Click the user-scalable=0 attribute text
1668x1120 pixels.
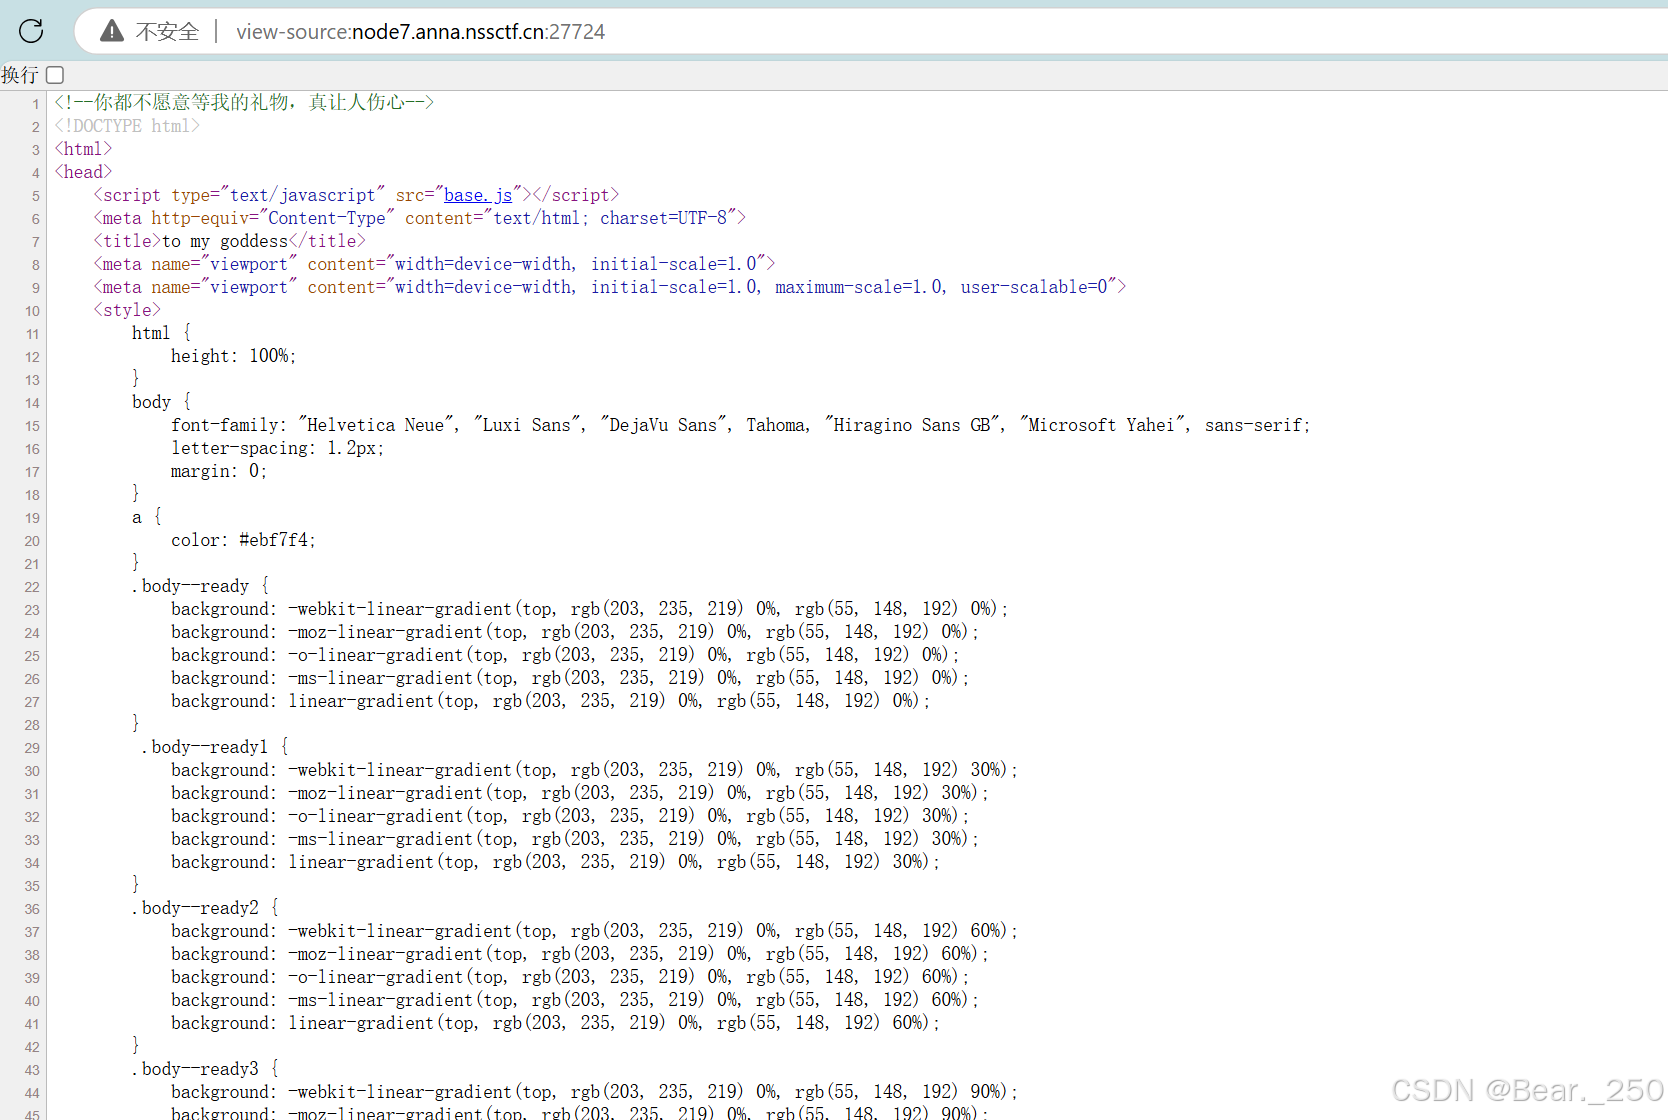click(x=1035, y=287)
